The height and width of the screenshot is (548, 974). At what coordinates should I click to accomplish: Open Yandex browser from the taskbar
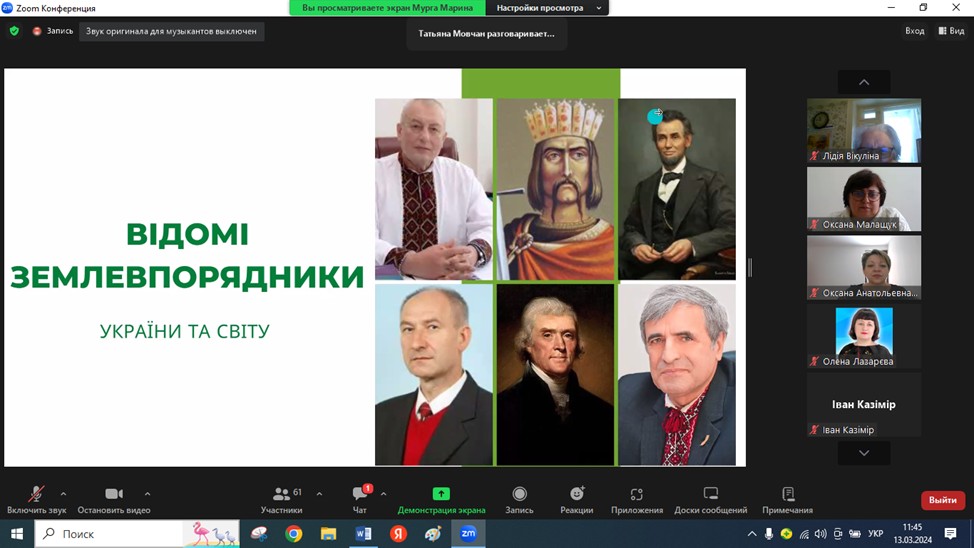tap(398, 534)
